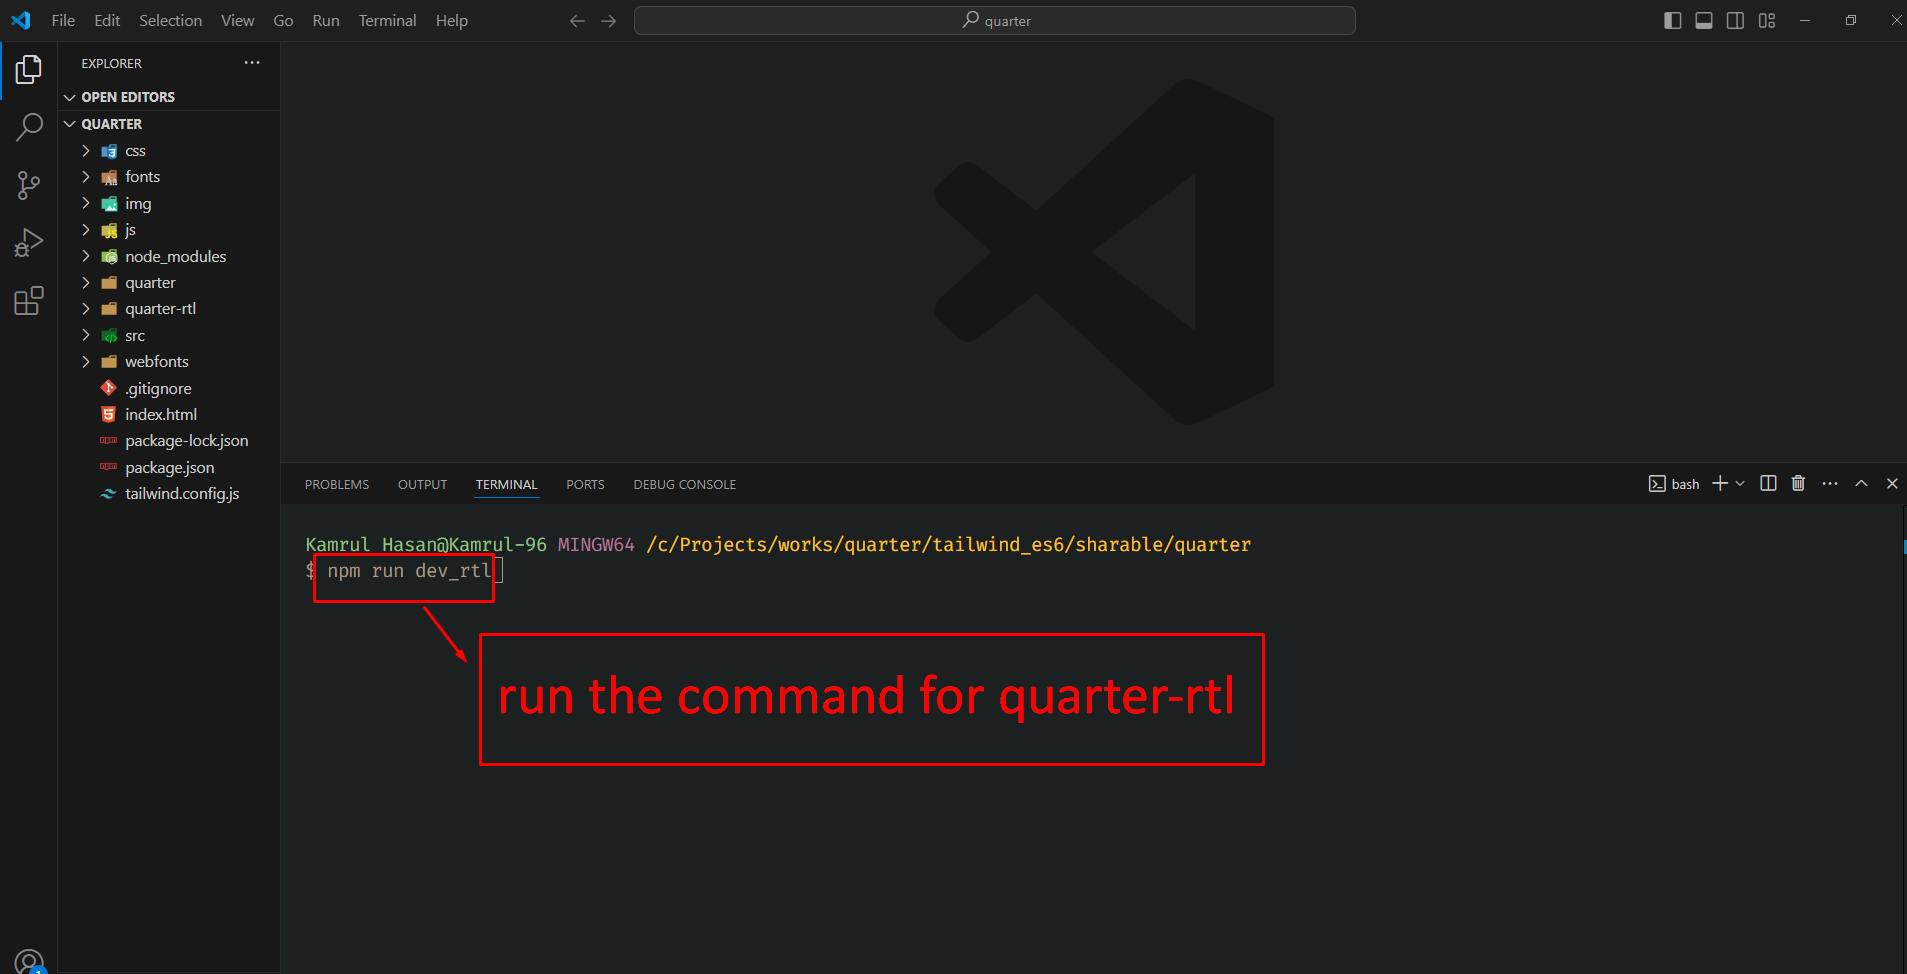This screenshot has height=974, width=1907.
Task: Split the terminal pane
Action: coord(1768,484)
